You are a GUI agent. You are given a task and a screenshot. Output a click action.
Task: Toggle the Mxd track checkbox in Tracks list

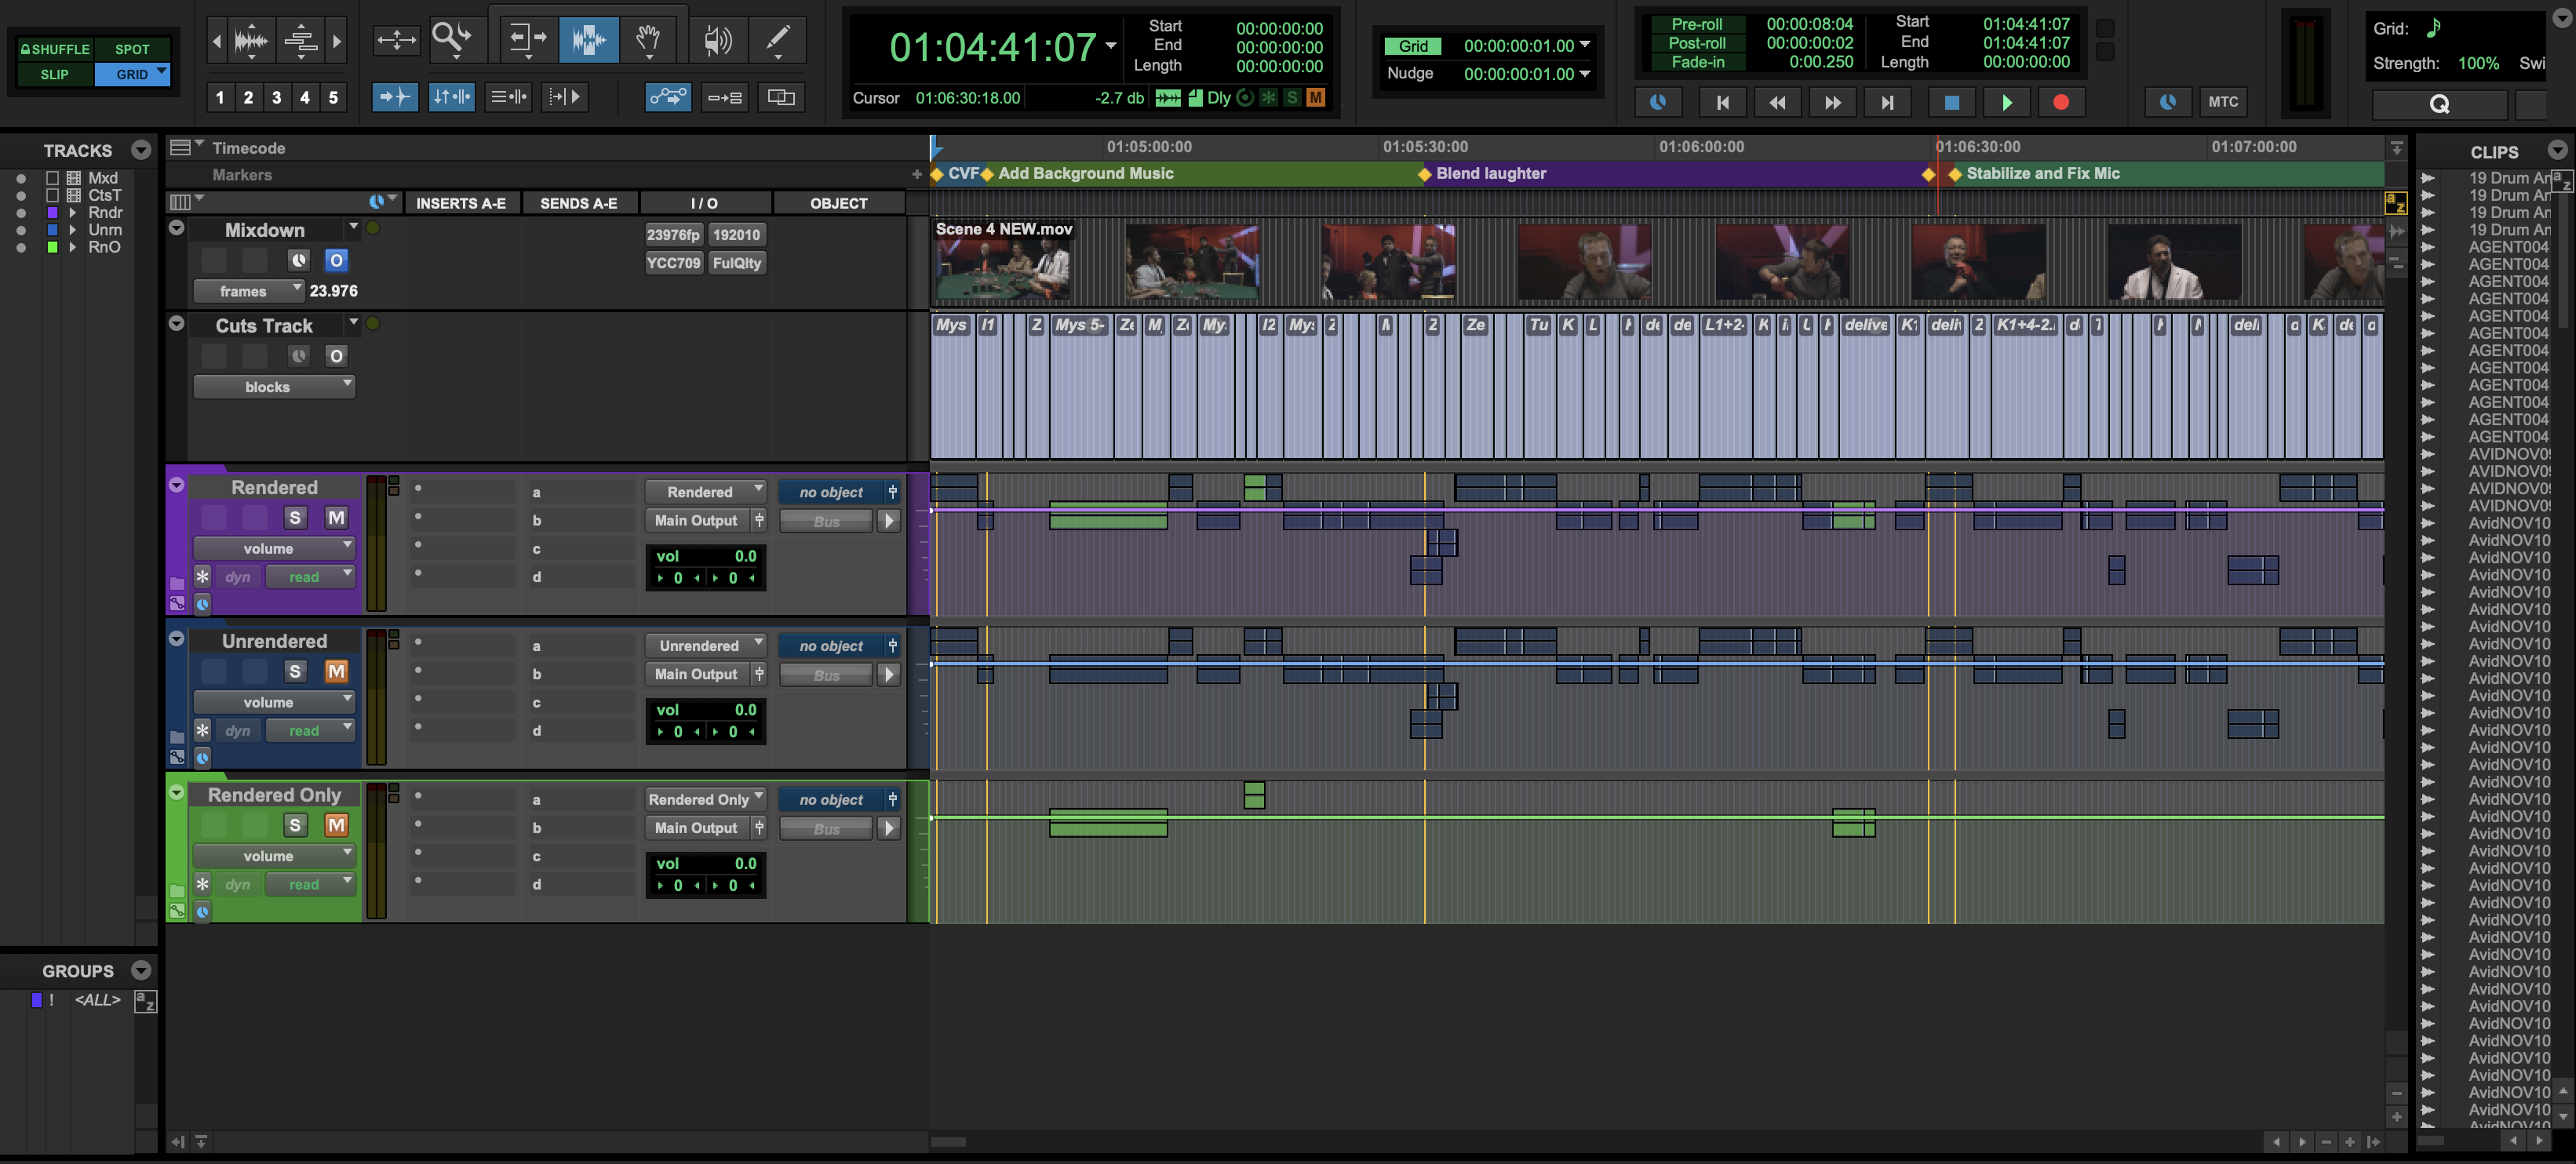(54, 177)
